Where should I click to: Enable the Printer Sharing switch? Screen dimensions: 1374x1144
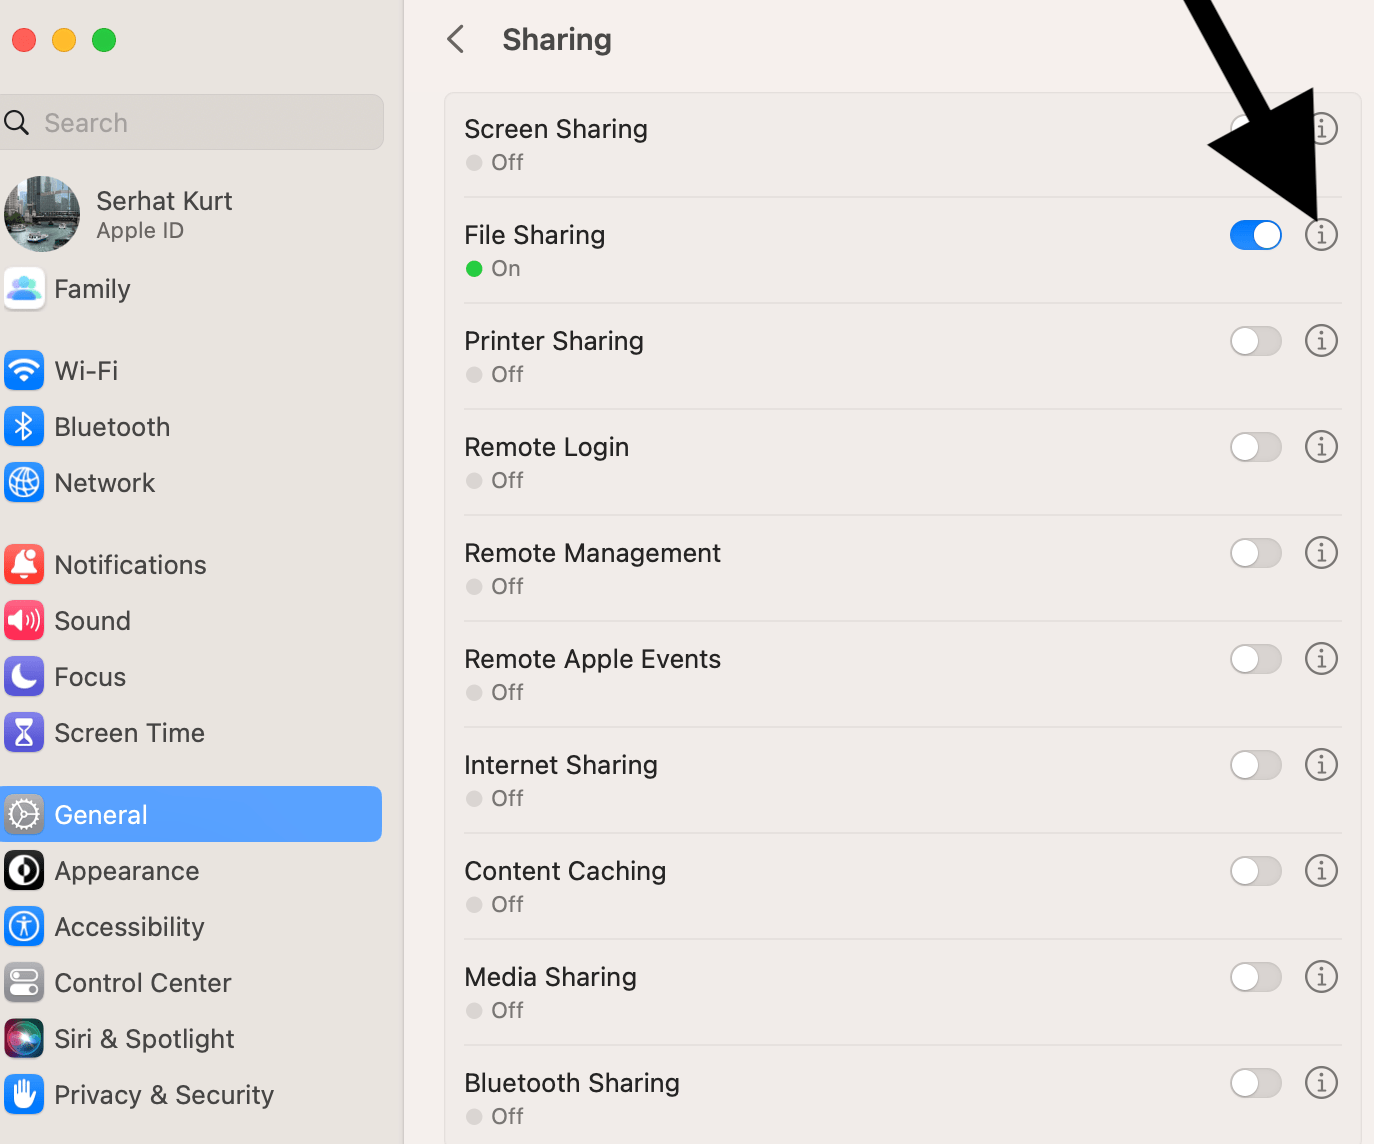click(1256, 341)
